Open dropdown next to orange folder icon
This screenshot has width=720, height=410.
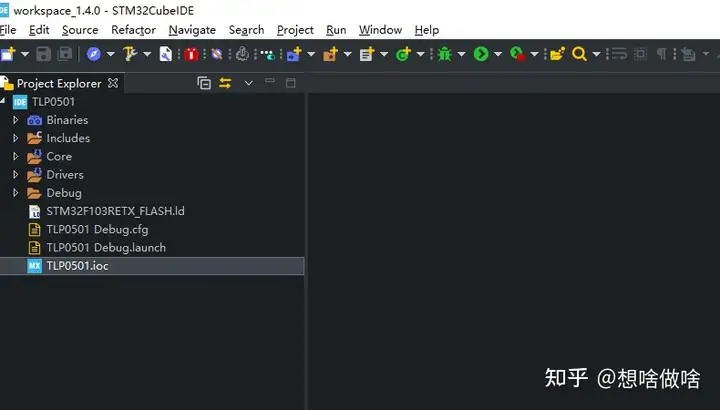click(348, 54)
